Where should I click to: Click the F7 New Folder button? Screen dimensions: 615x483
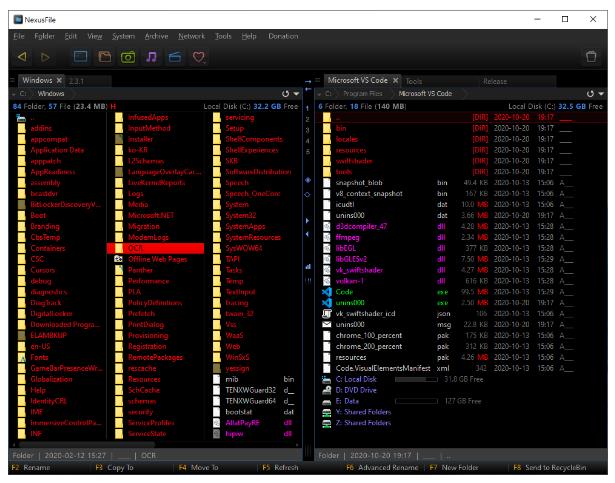(x=454, y=468)
